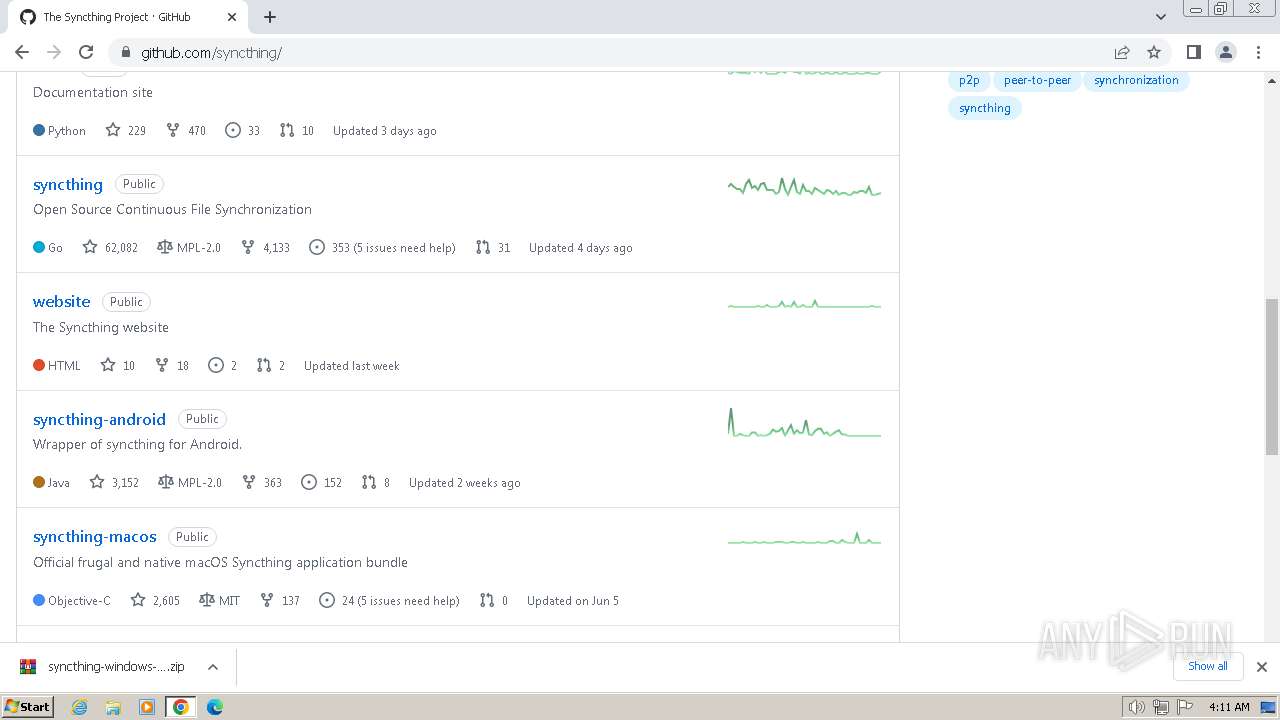This screenshot has width=1280, height=720.
Task: Share this page icon in address bar
Action: point(1122,52)
